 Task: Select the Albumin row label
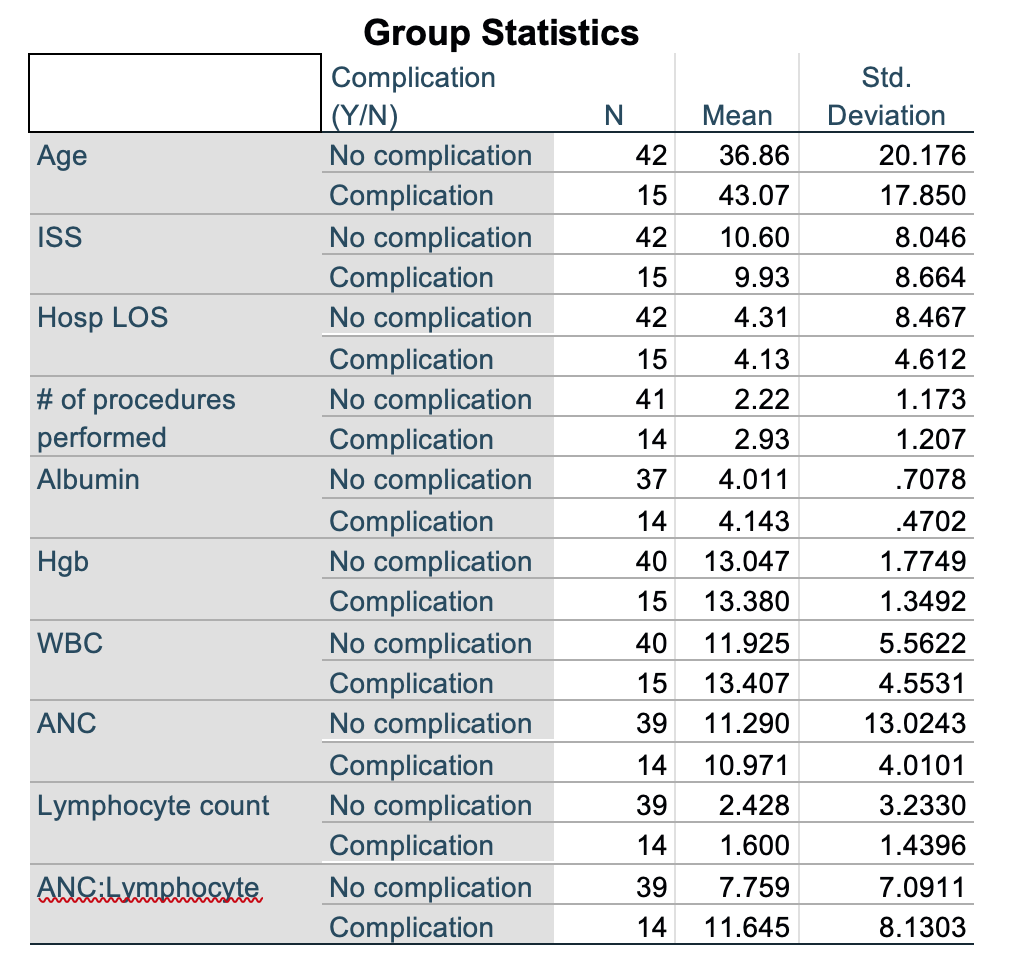click(88, 480)
